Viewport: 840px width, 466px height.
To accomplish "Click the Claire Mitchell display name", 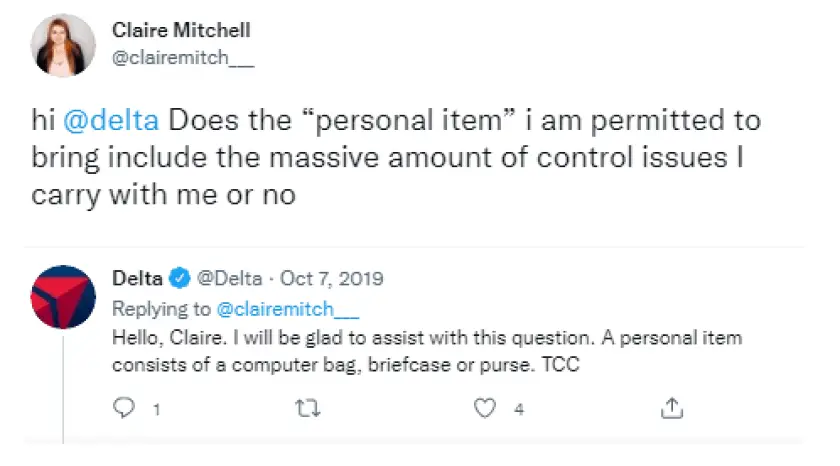I will [181, 30].
